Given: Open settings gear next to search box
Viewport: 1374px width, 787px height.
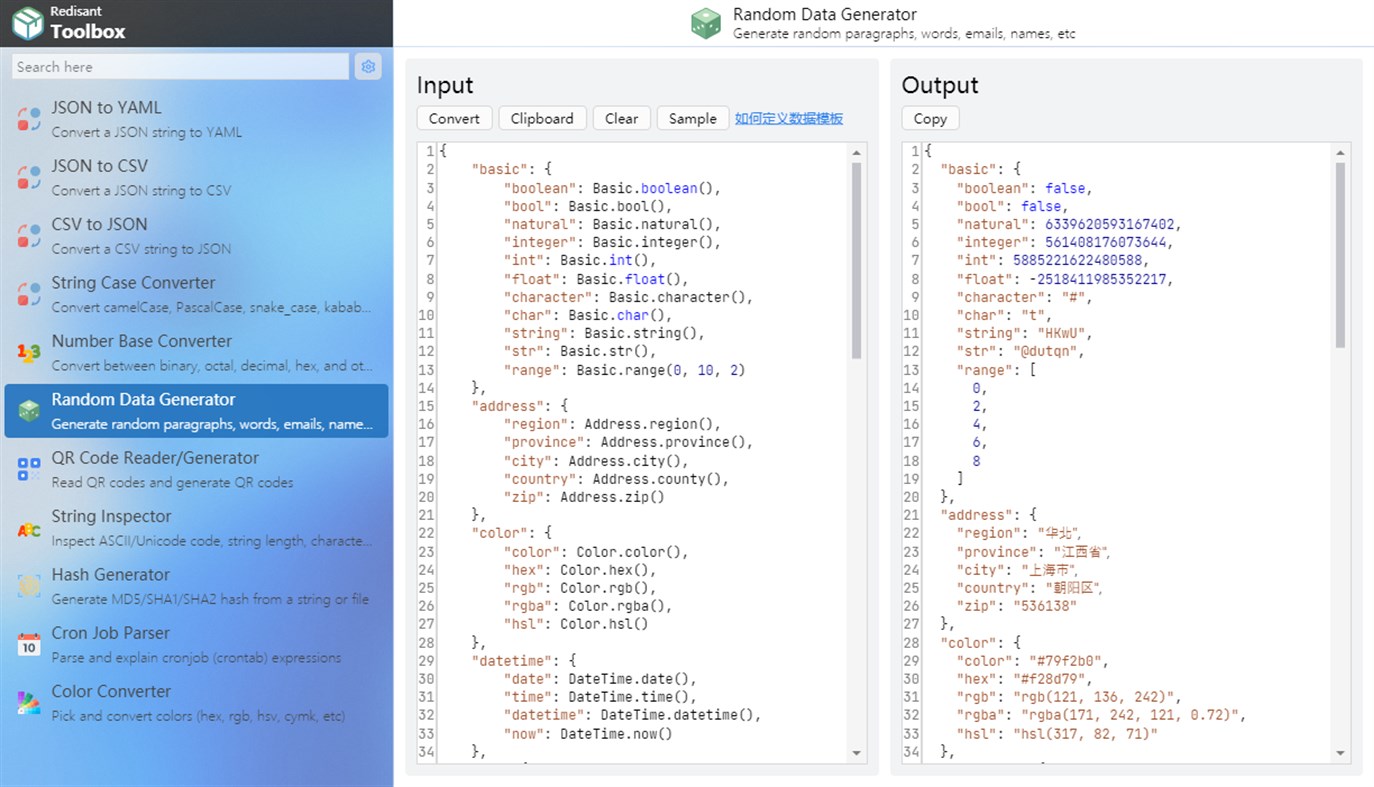Looking at the screenshot, I should [368, 67].
